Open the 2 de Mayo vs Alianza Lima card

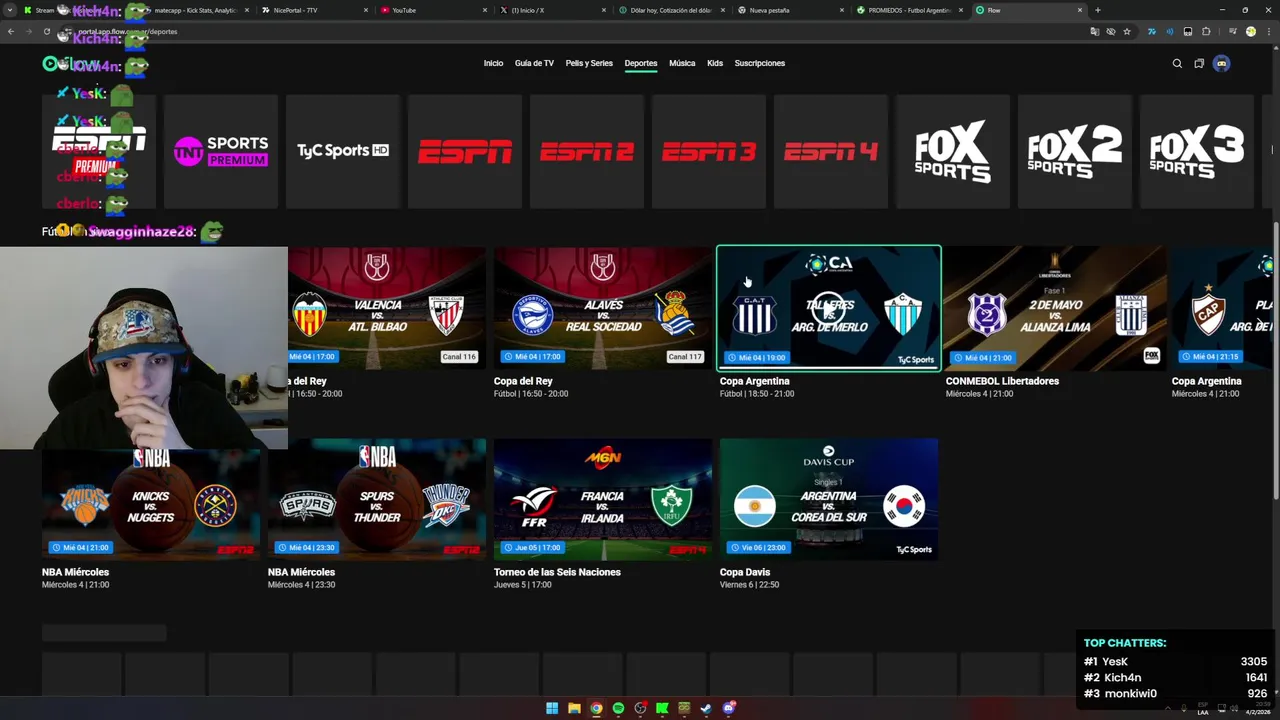pos(1055,308)
